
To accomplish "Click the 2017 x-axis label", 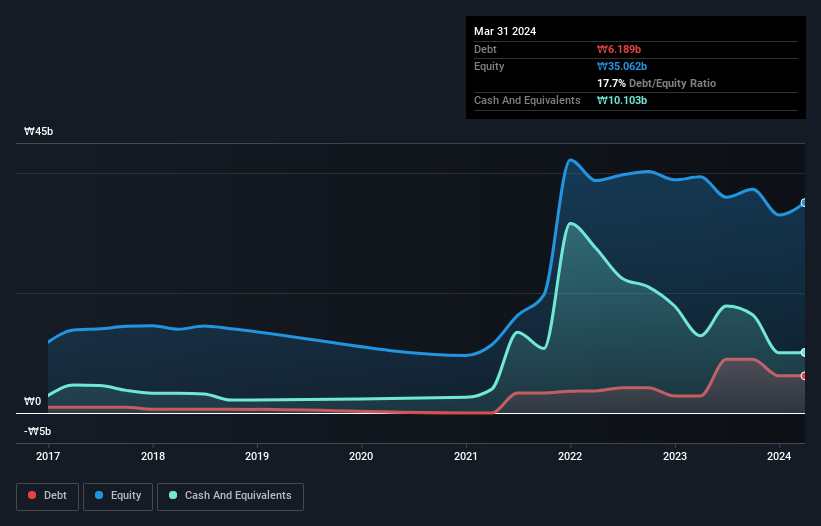I will (48, 456).
